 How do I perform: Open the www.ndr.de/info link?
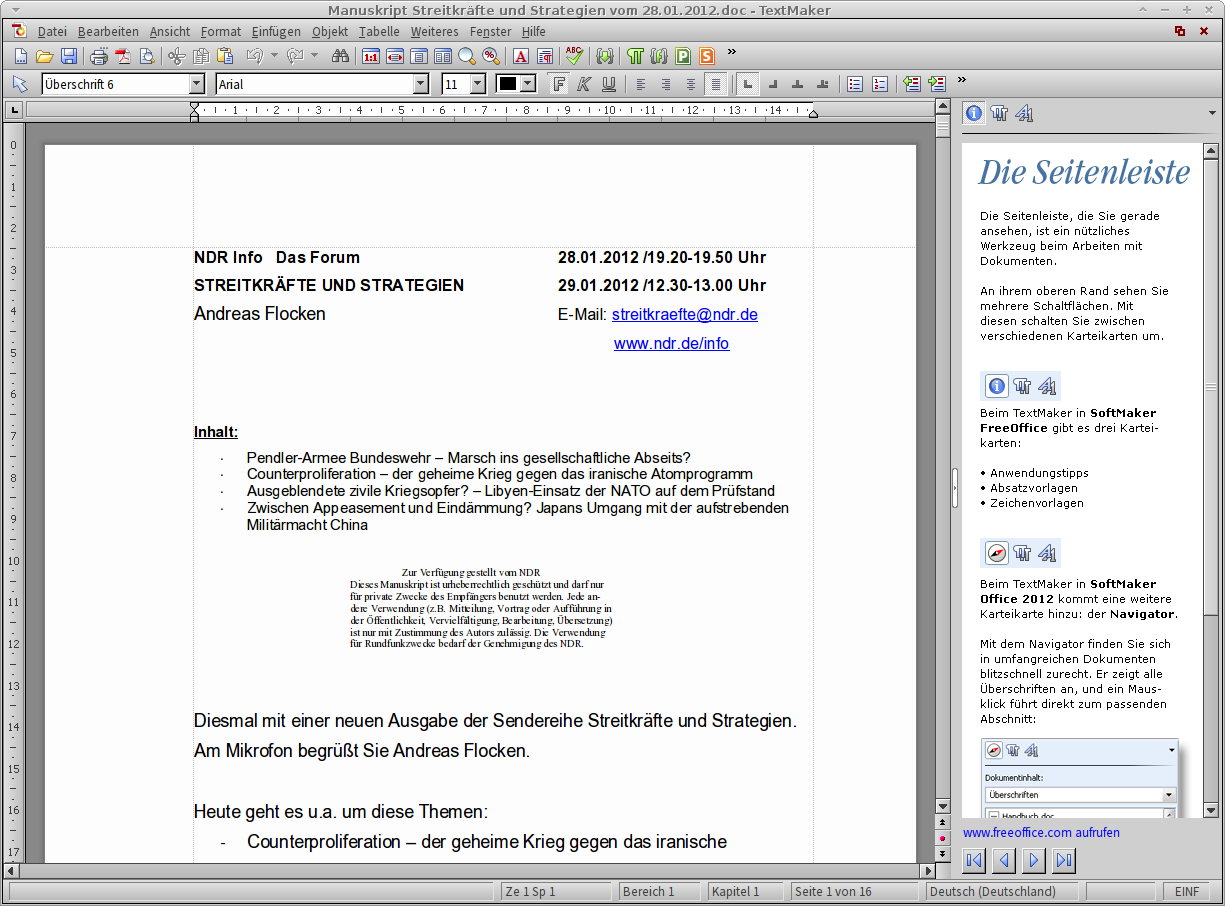[x=671, y=343]
